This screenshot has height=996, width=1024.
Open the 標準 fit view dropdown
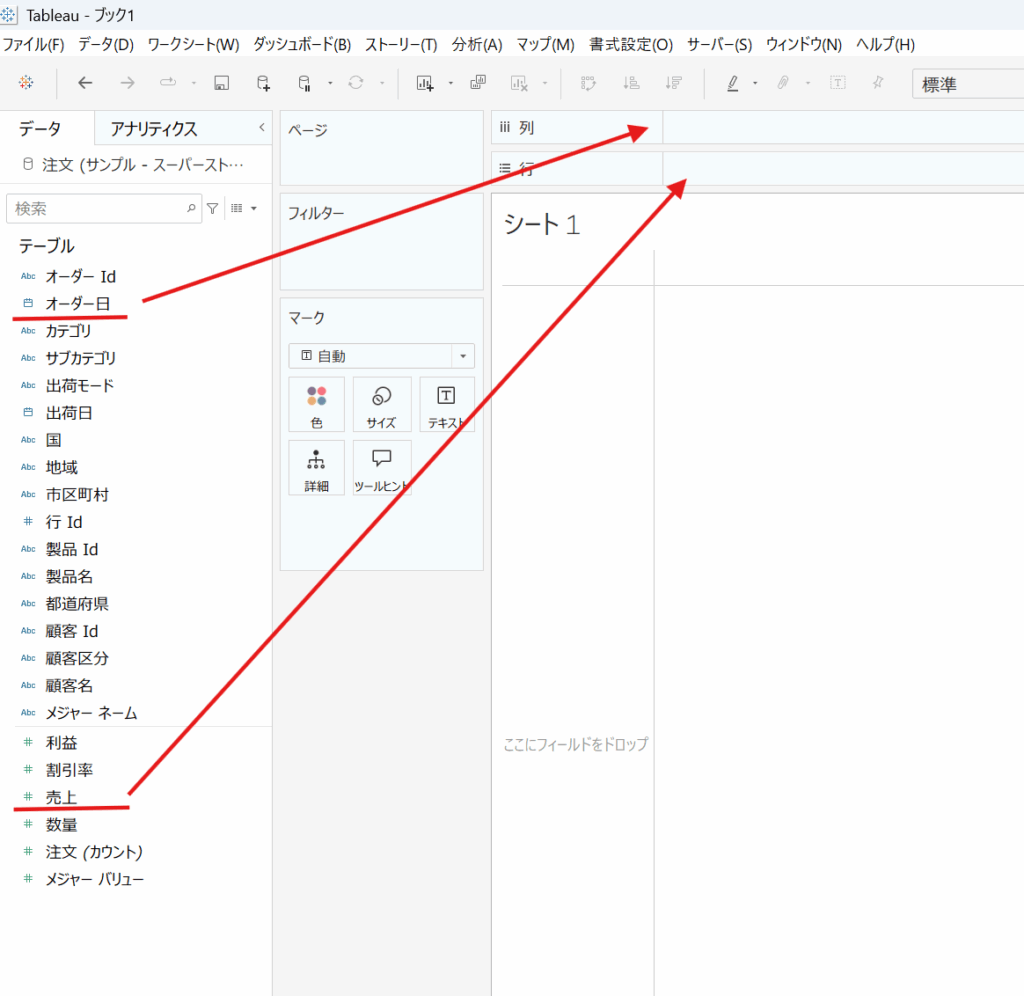(x=966, y=85)
